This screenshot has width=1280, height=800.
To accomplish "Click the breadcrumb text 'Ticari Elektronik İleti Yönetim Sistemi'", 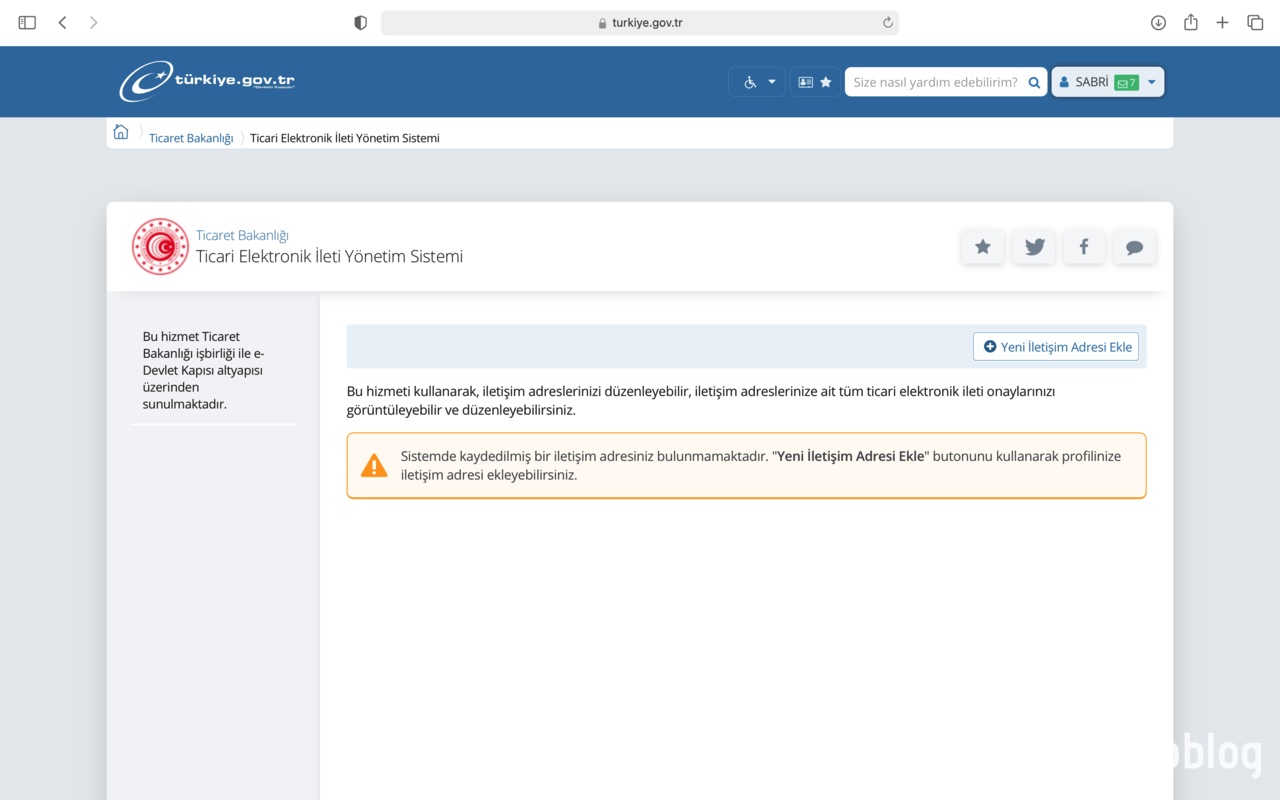I will click(345, 138).
